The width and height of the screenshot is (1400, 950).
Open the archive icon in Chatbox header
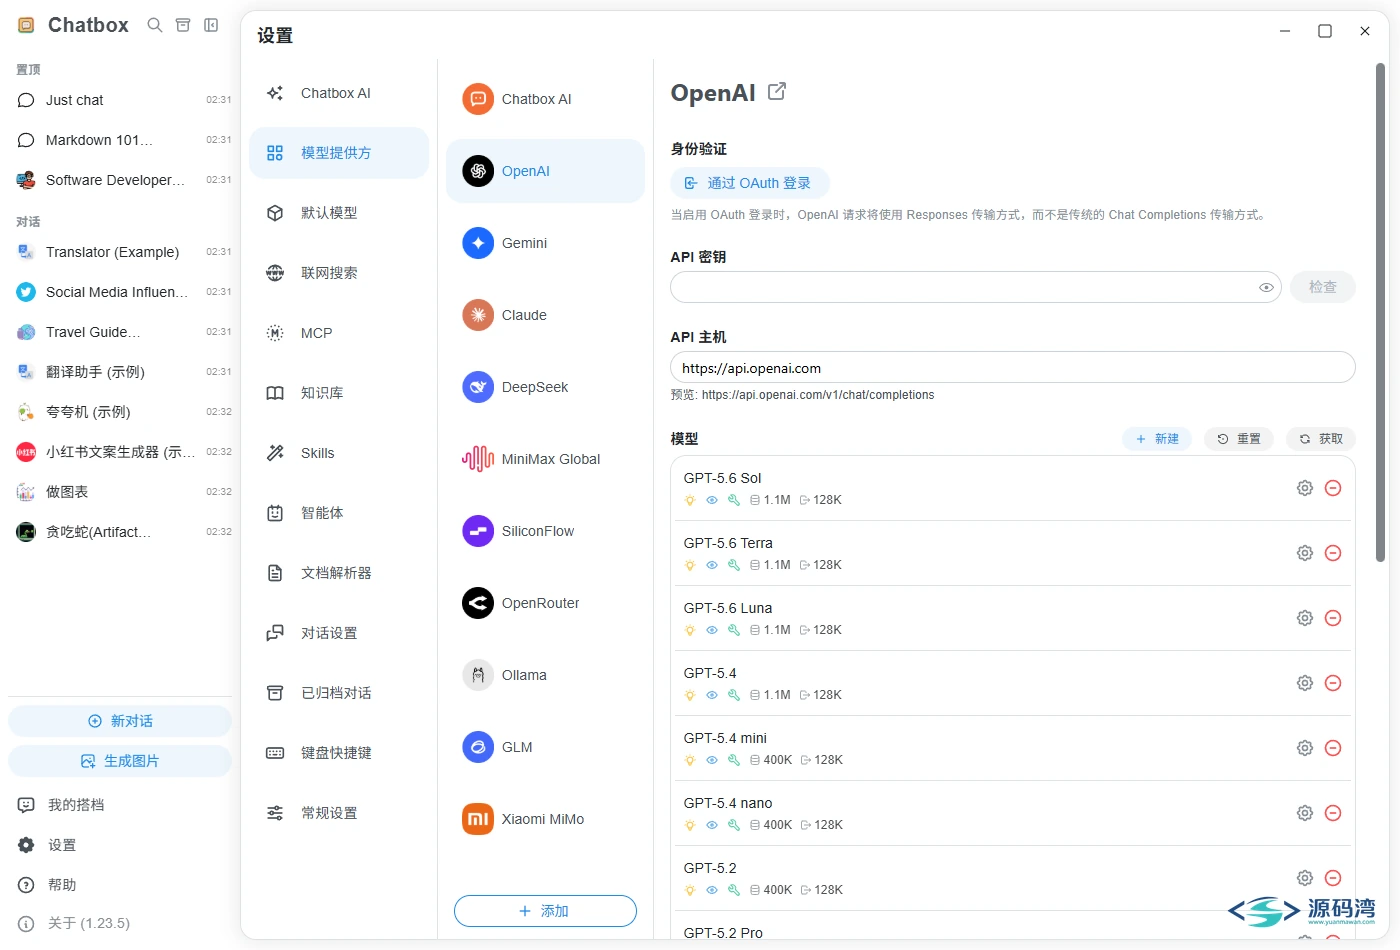click(x=183, y=25)
